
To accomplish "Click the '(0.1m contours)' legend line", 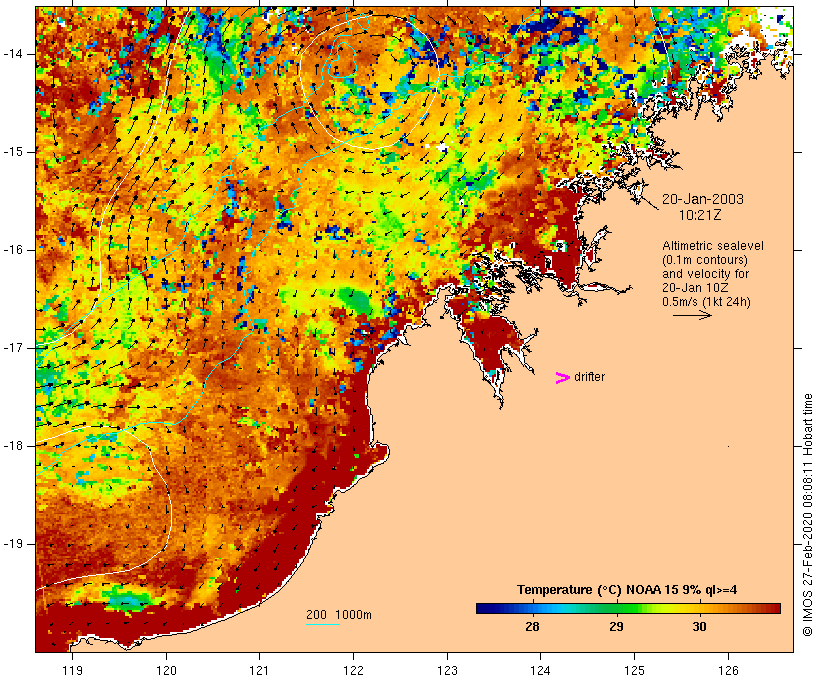I will [x=705, y=260].
